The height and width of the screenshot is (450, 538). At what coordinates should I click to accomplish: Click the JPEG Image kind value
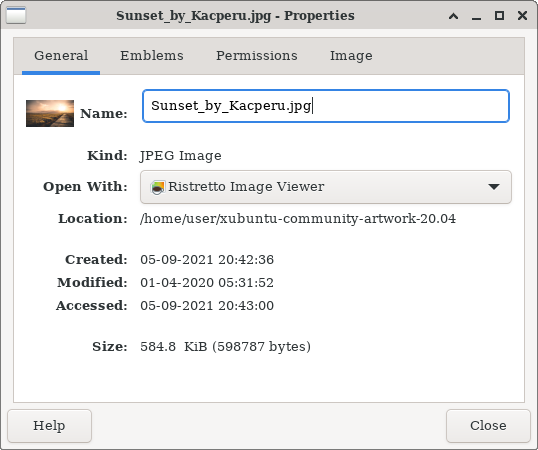(180, 156)
